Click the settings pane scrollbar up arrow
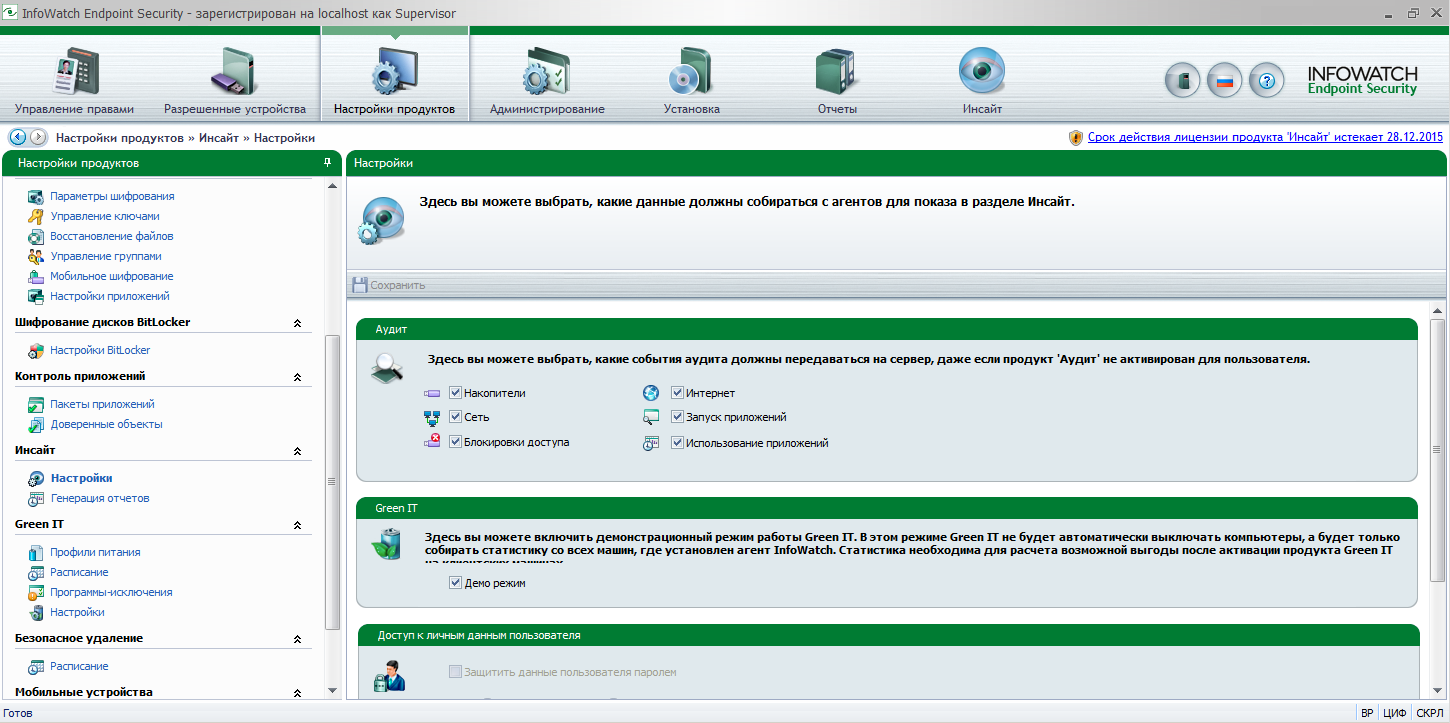 click(x=1438, y=309)
